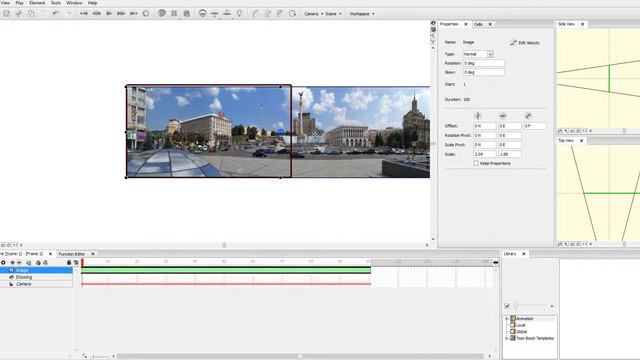Click the grid icon in toolbar

pyautogui.click(x=174, y=13)
